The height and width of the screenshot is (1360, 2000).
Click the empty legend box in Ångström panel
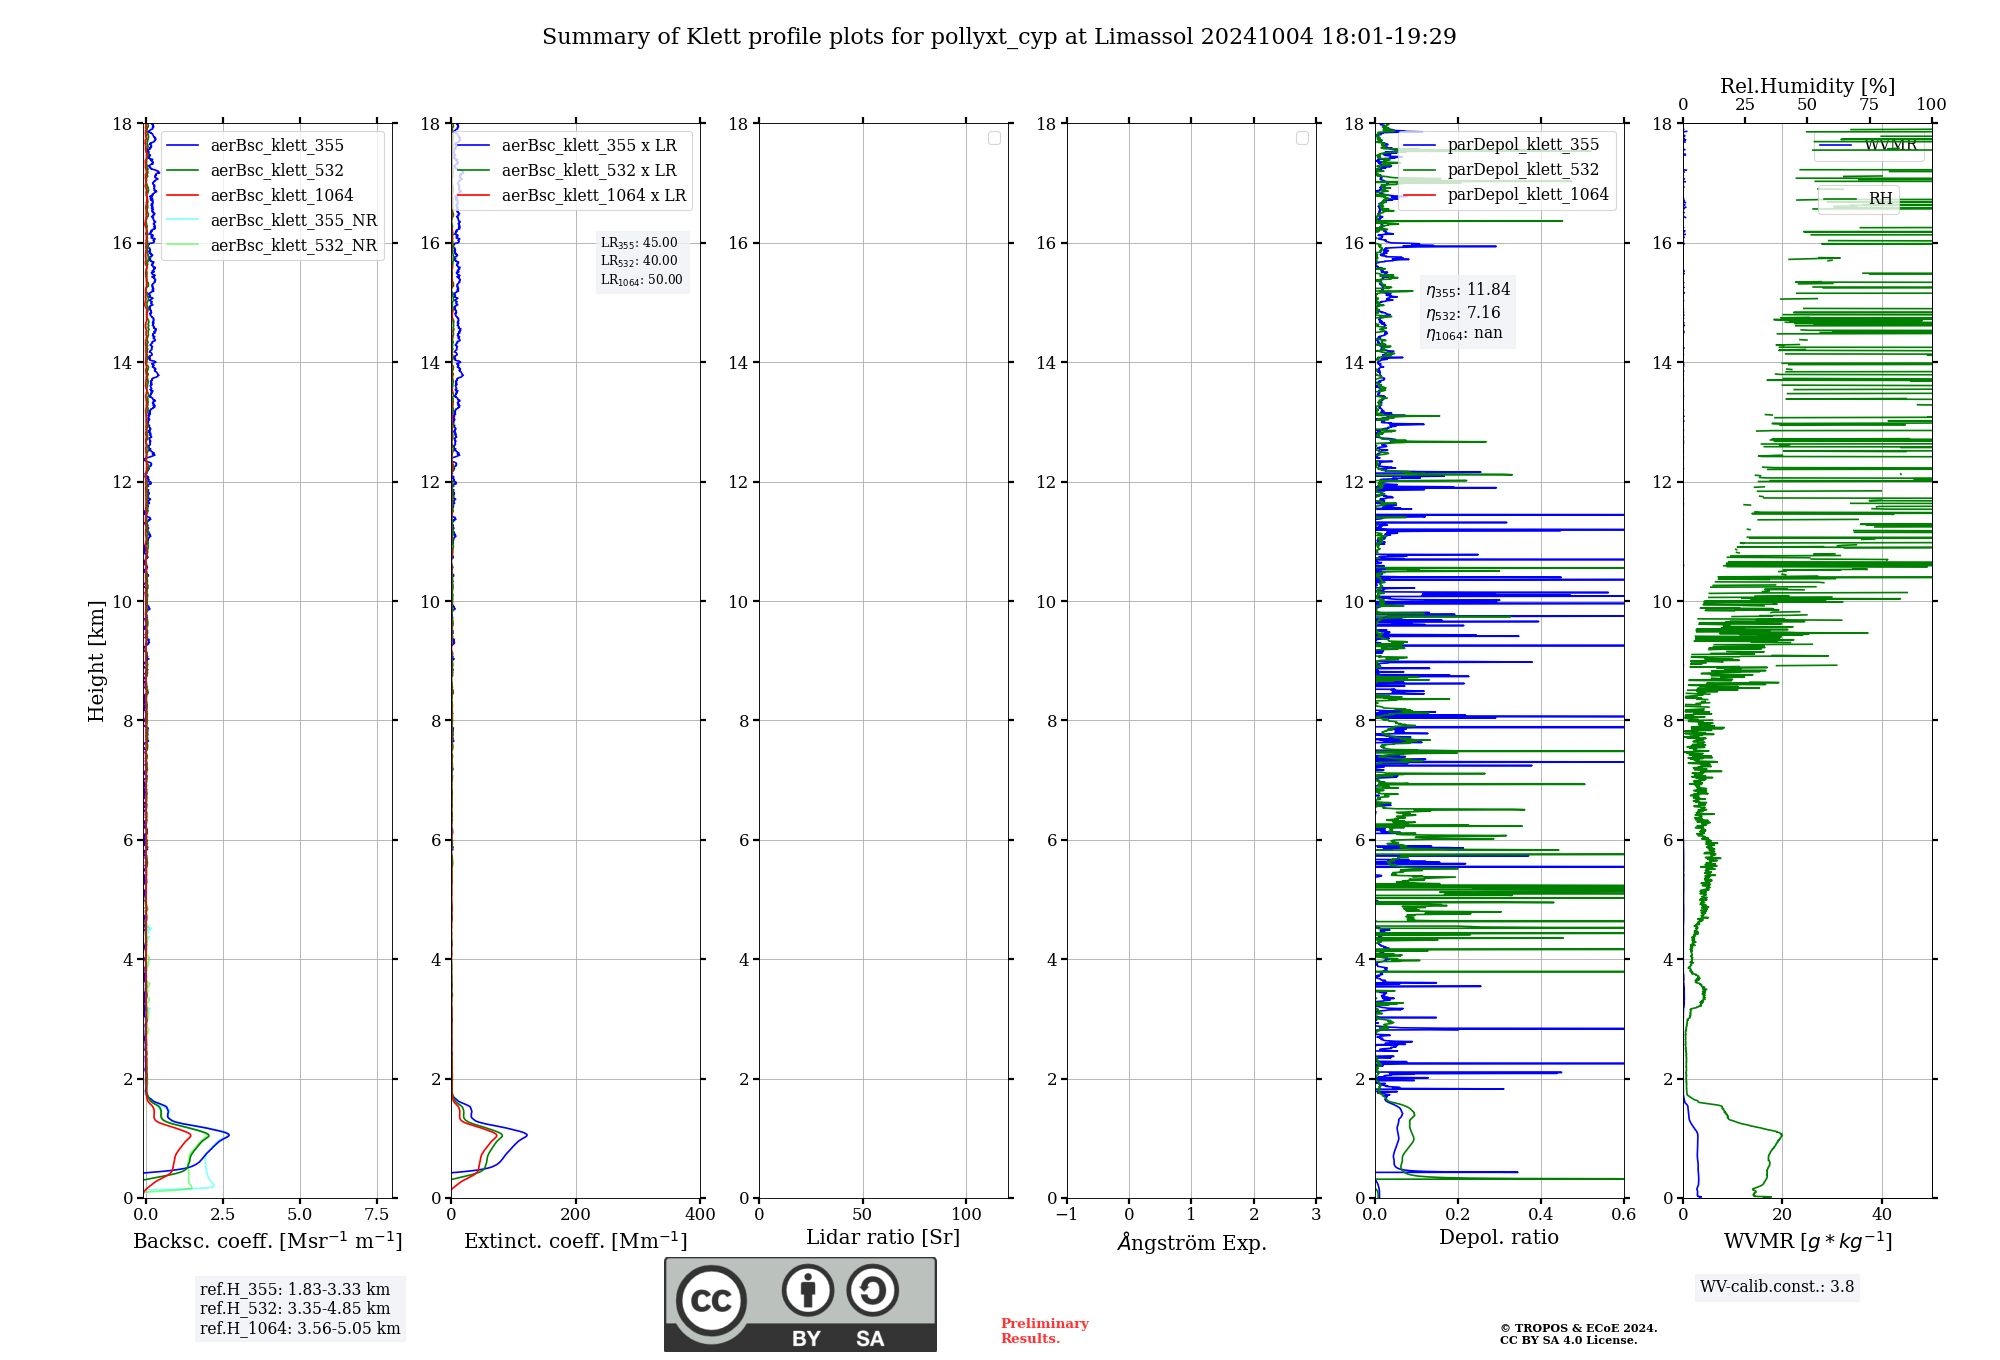(1302, 138)
